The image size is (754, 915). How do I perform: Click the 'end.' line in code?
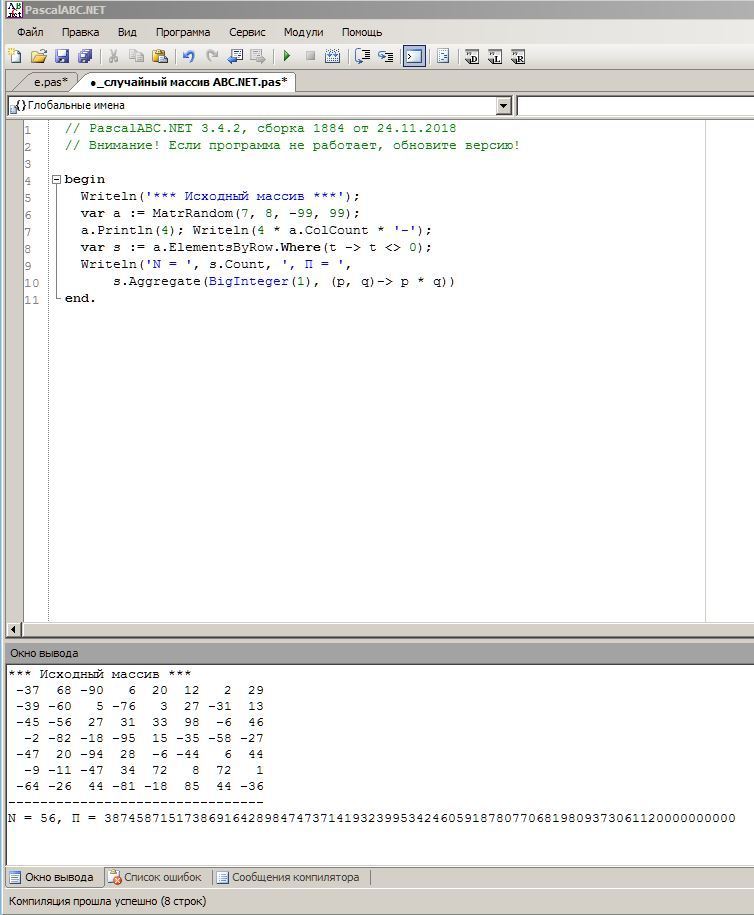pyautogui.click(x=80, y=298)
